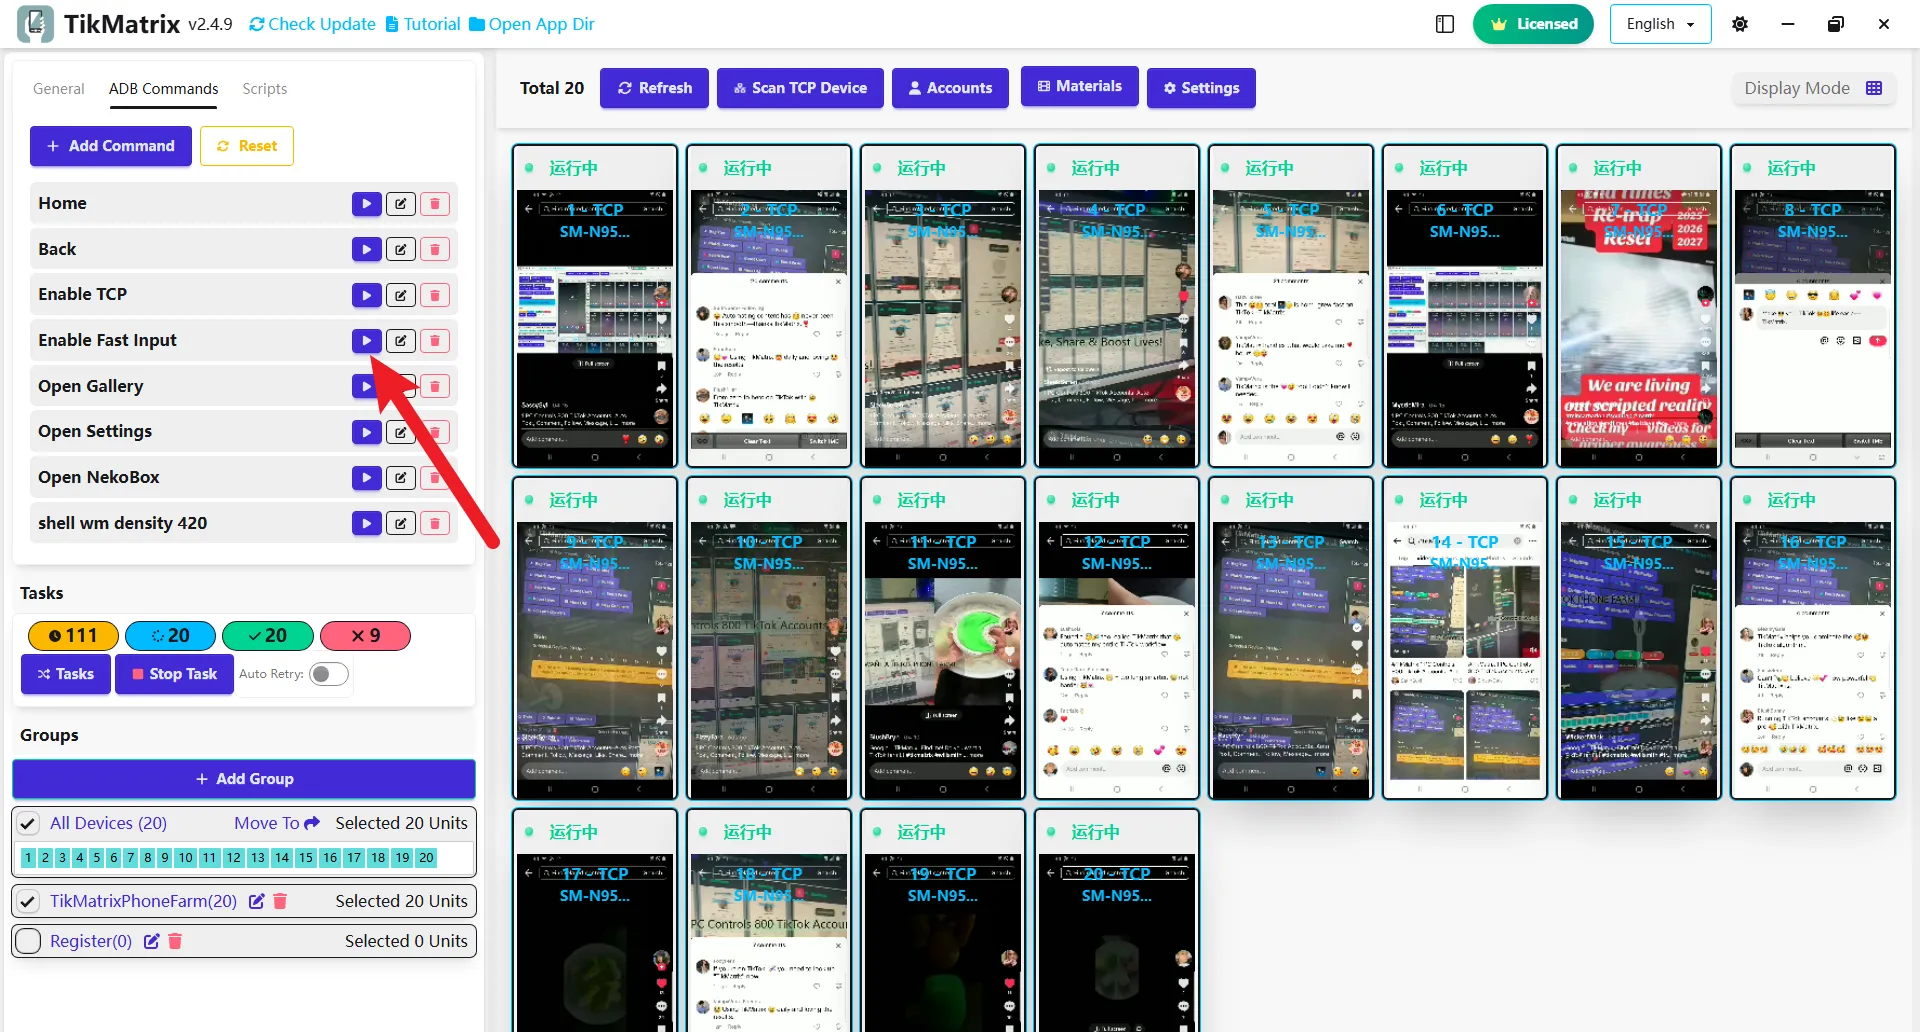The height and width of the screenshot is (1032, 1920).
Task: Open application settings via gear icon
Action: click(x=1740, y=23)
